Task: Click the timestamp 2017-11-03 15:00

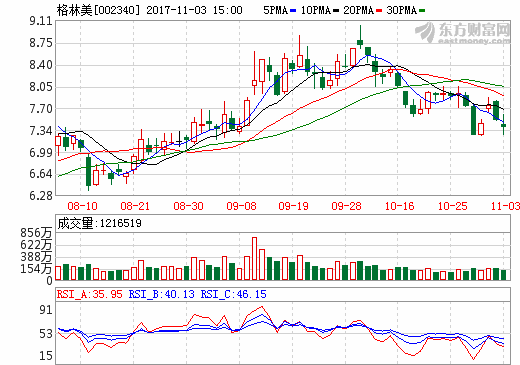Action: point(194,10)
